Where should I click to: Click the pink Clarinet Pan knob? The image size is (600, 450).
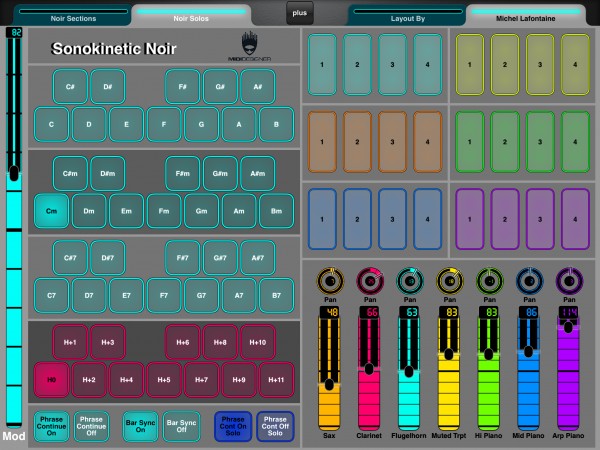click(x=370, y=281)
